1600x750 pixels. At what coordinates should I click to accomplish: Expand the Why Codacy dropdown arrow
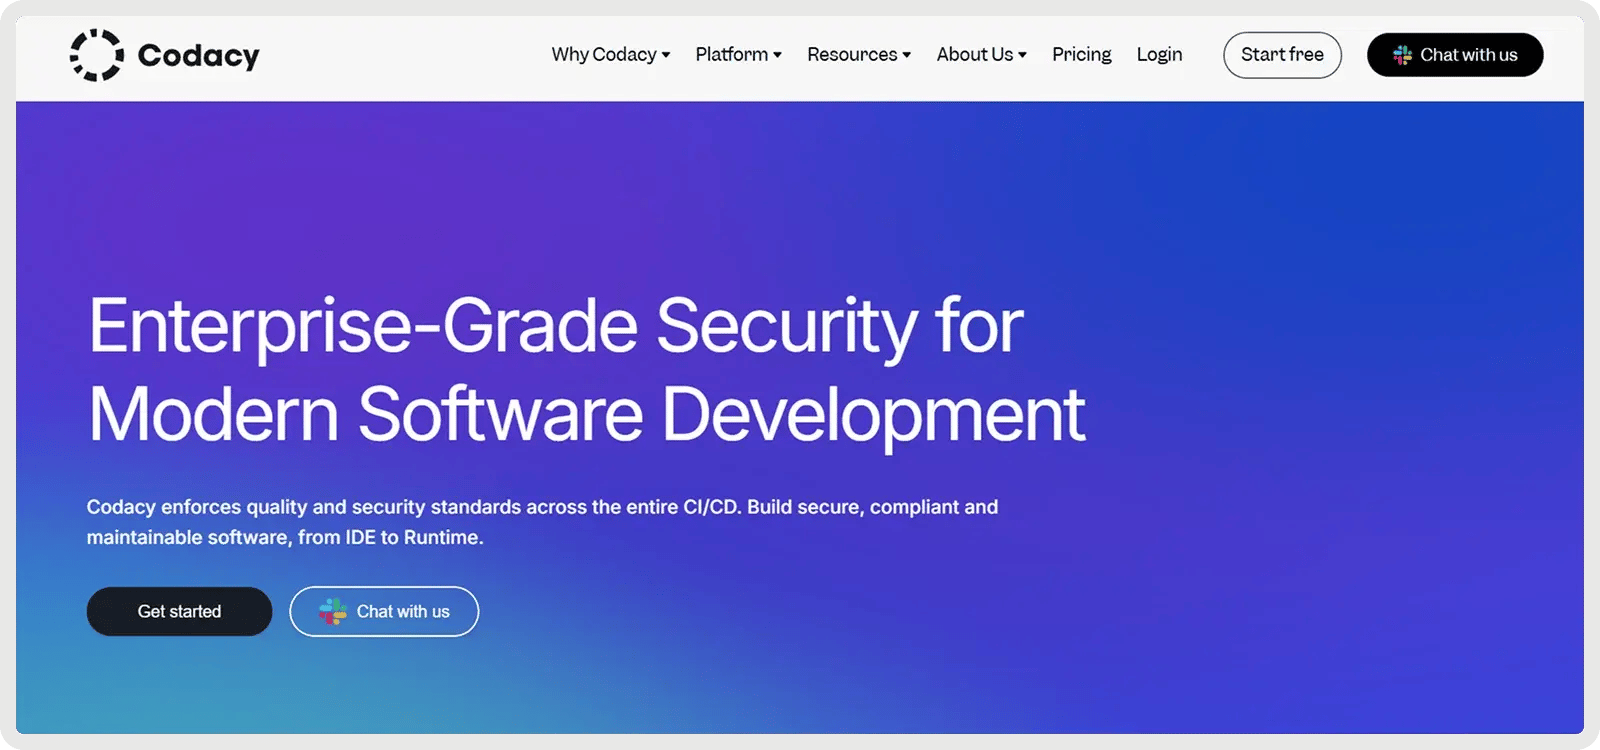click(666, 55)
